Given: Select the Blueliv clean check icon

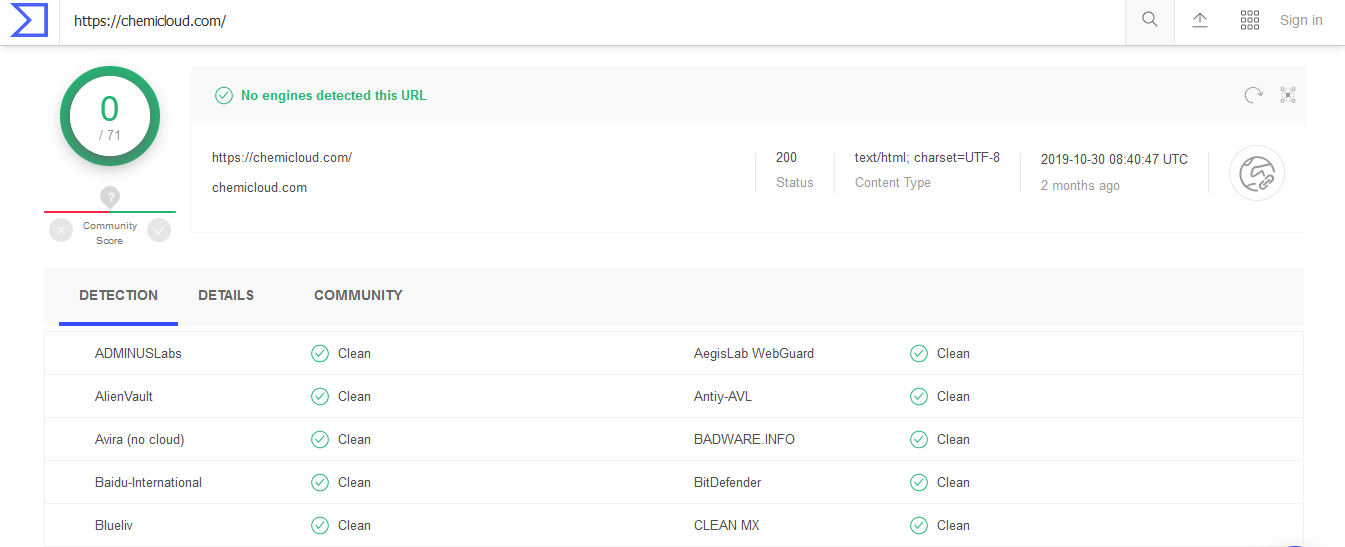Looking at the screenshot, I should (x=320, y=525).
